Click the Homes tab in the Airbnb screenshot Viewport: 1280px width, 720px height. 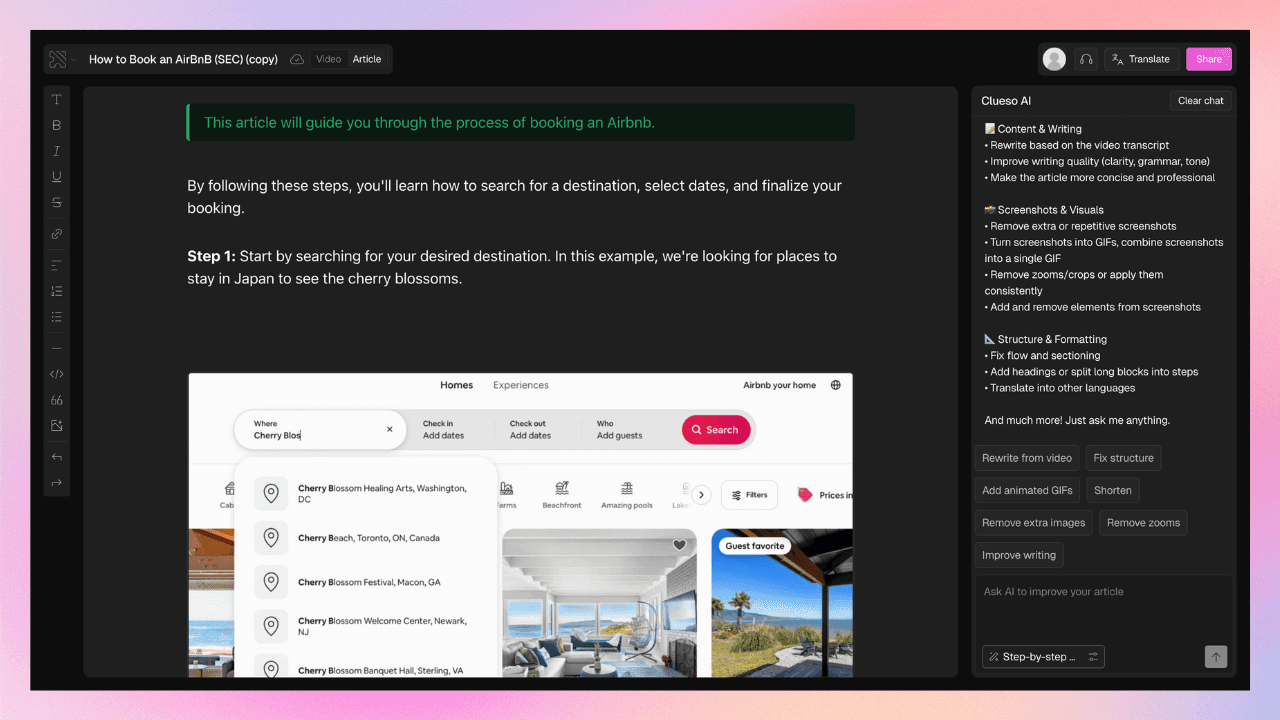click(x=457, y=385)
